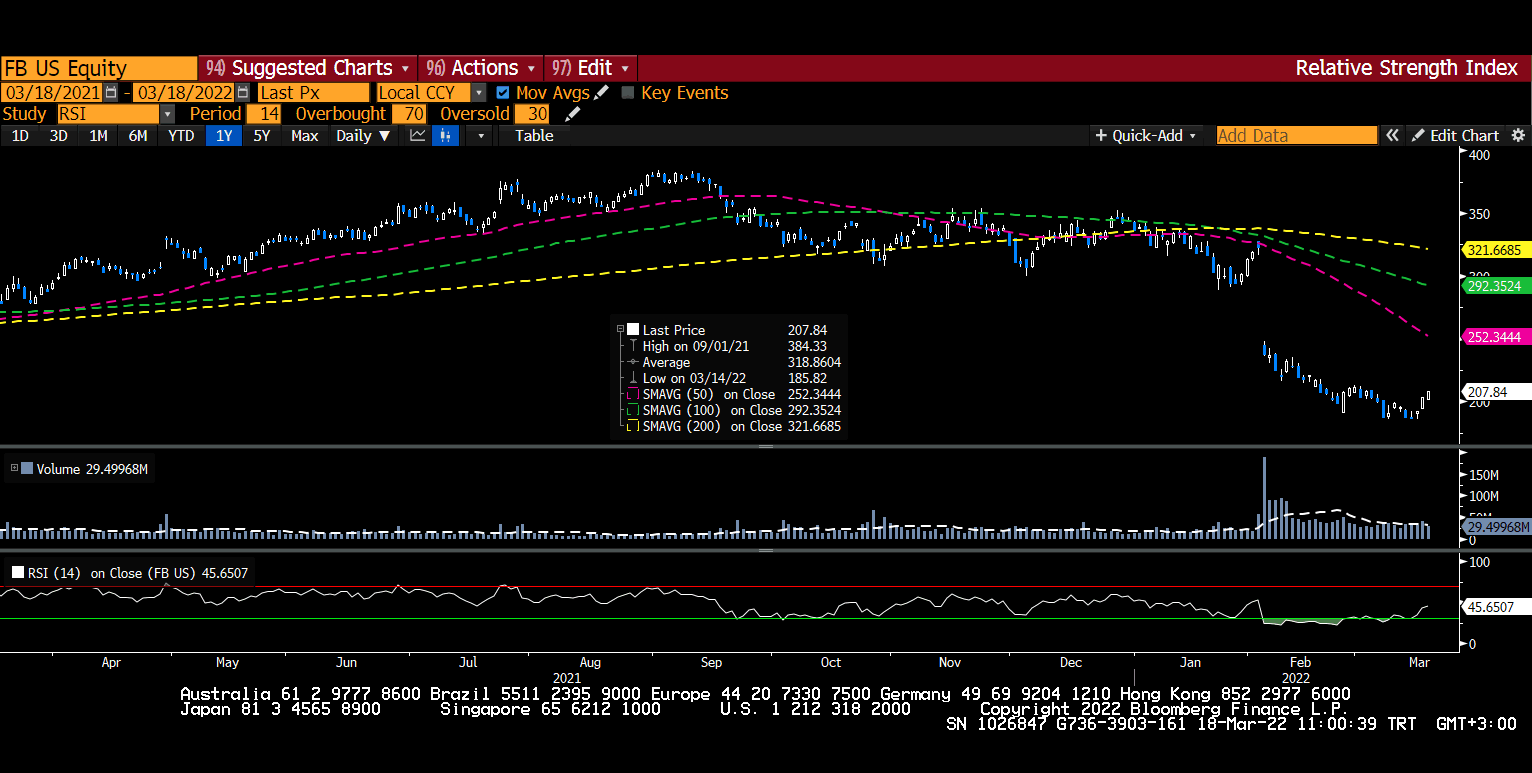Select the Max range tab
This screenshot has height=773, width=1532.
305,136
